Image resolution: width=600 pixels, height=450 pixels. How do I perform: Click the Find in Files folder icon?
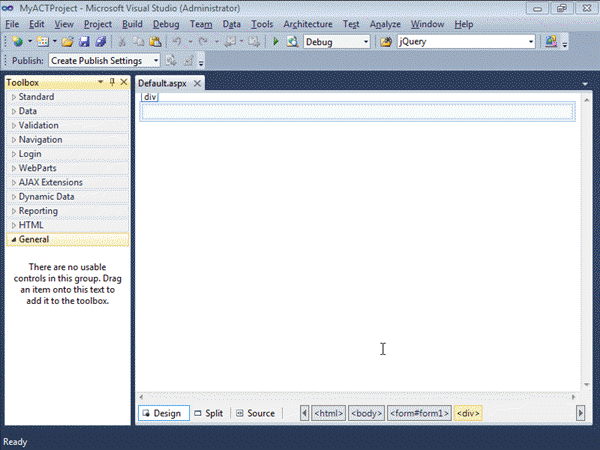(x=386, y=41)
